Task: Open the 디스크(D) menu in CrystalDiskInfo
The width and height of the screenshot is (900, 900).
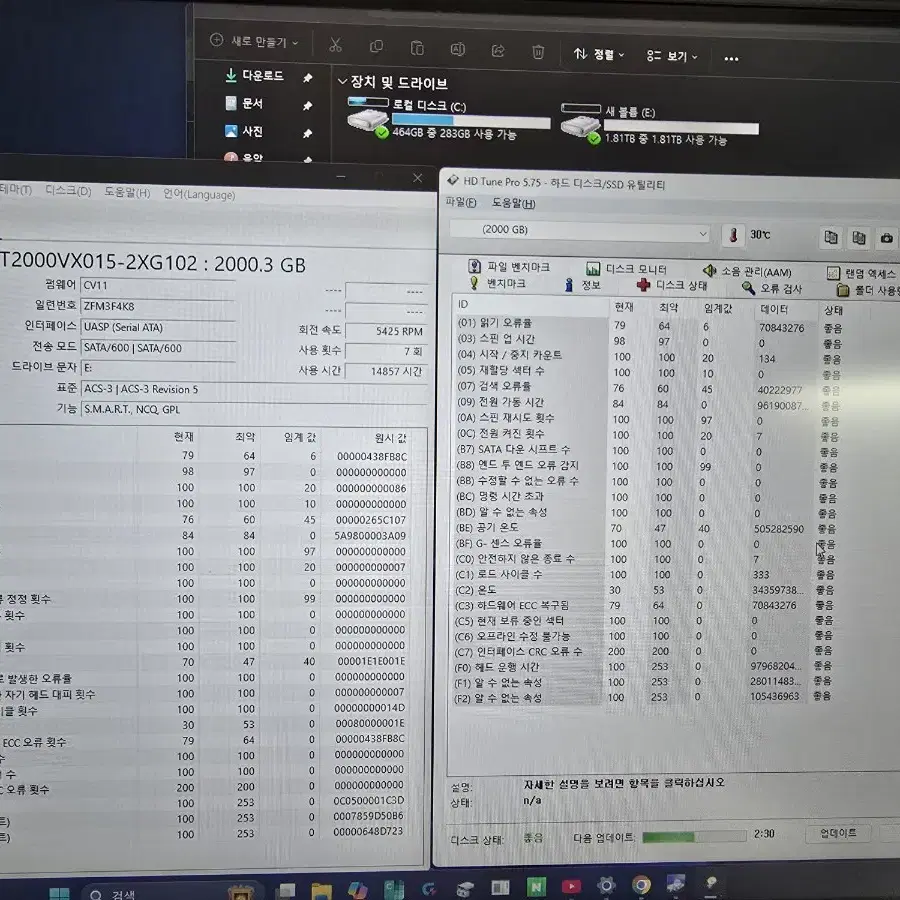Action: click(68, 191)
